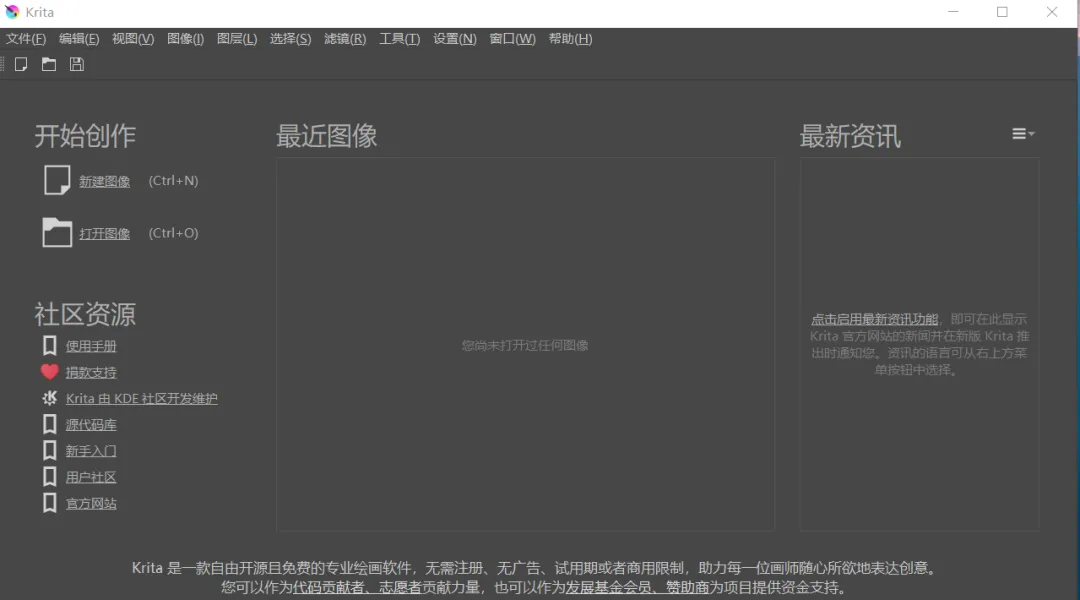Click the 开始创作 heading
The image size is (1080, 600).
tap(85, 136)
